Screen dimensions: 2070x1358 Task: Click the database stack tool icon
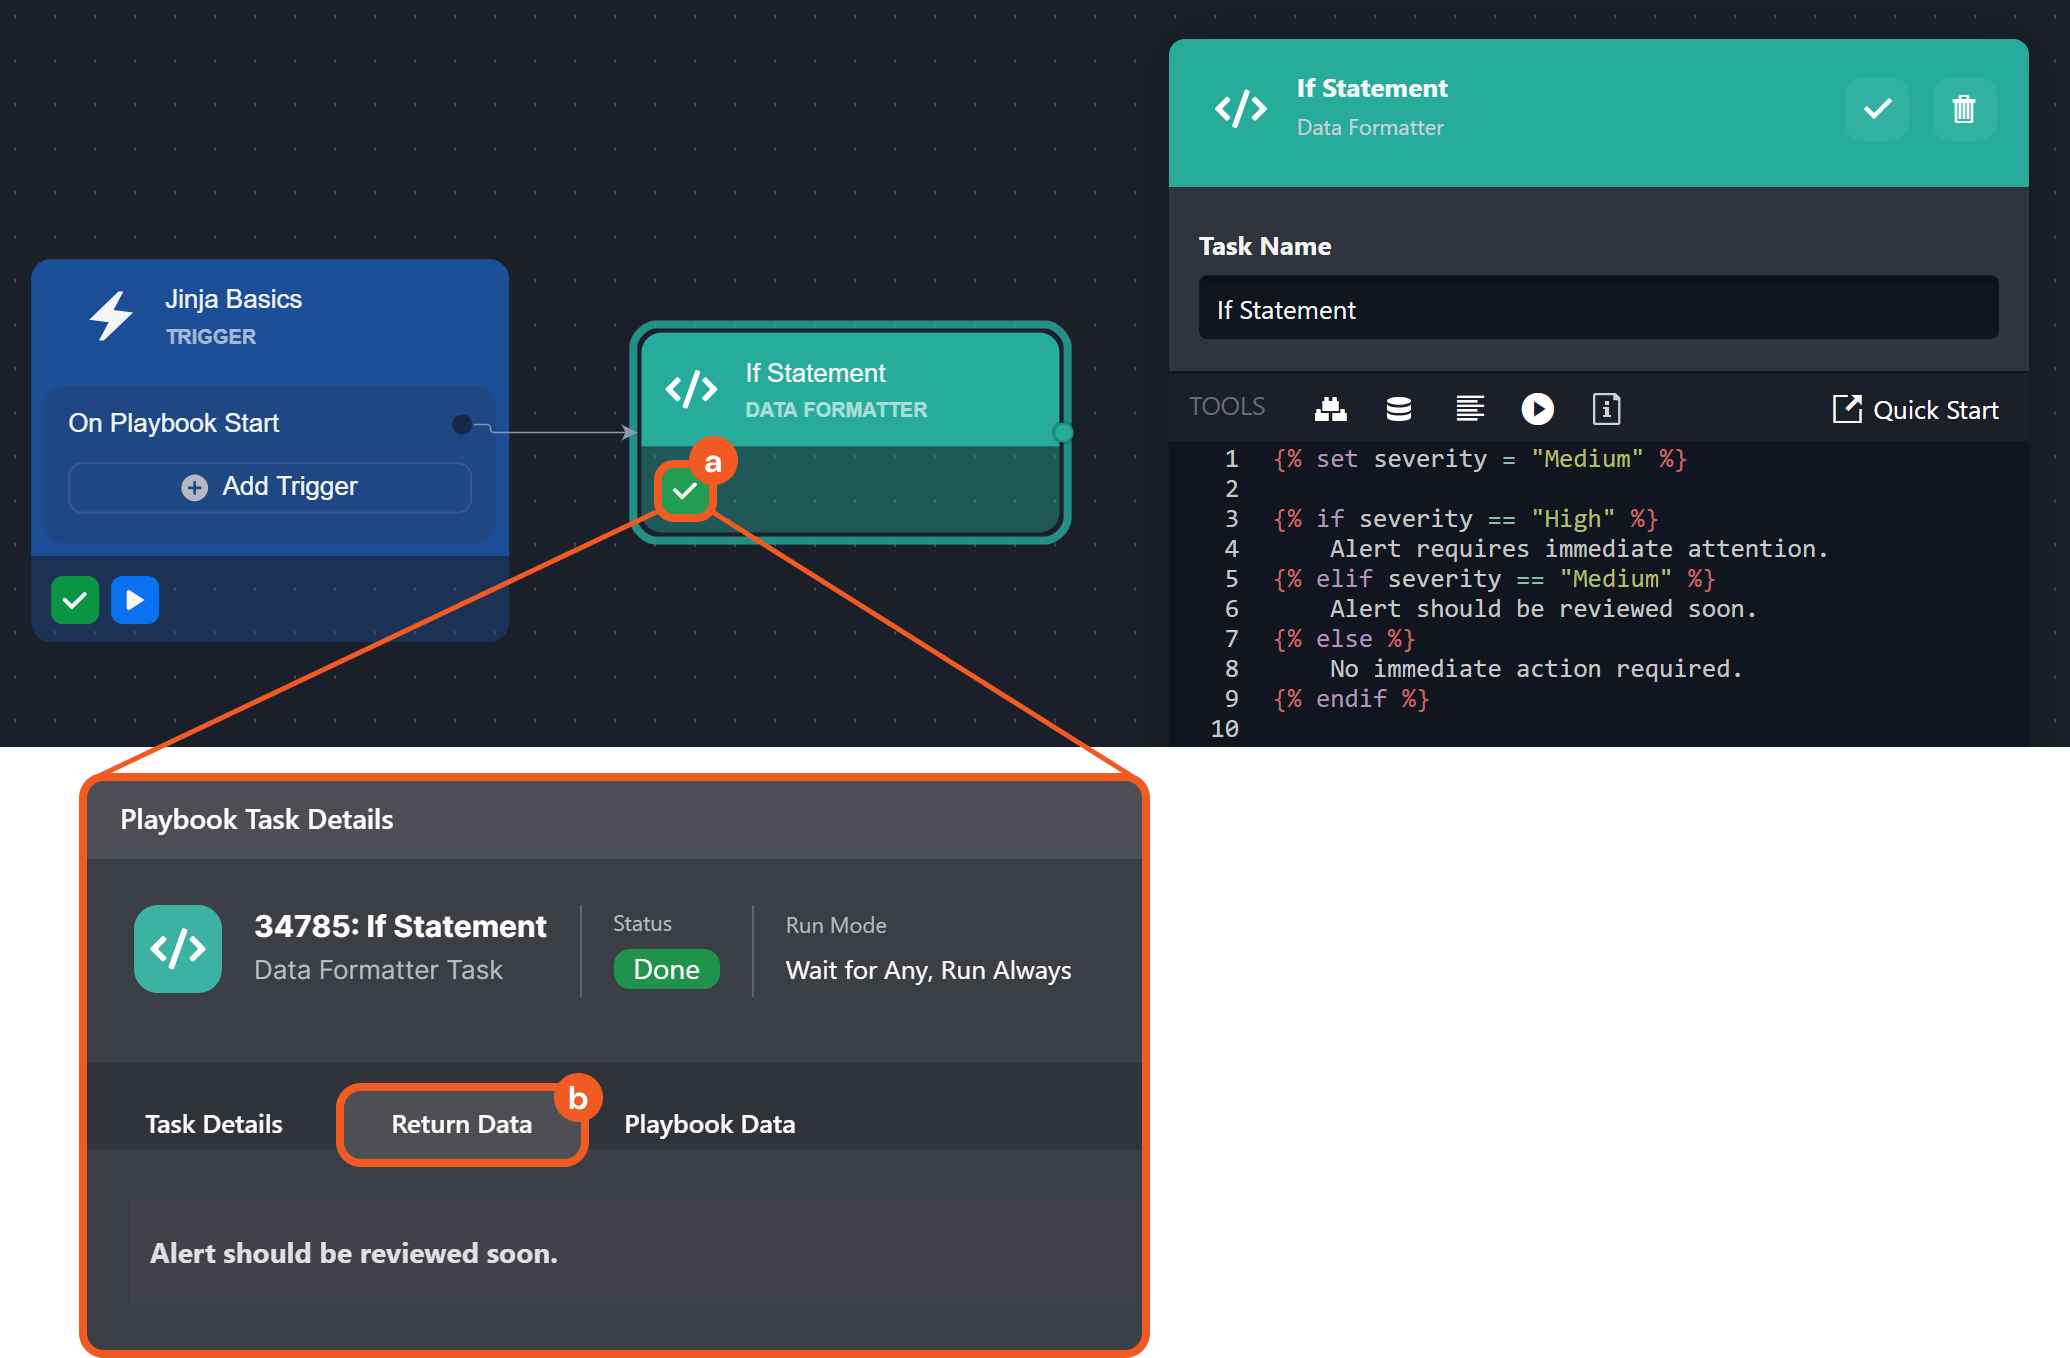(x=1399, y=409)
